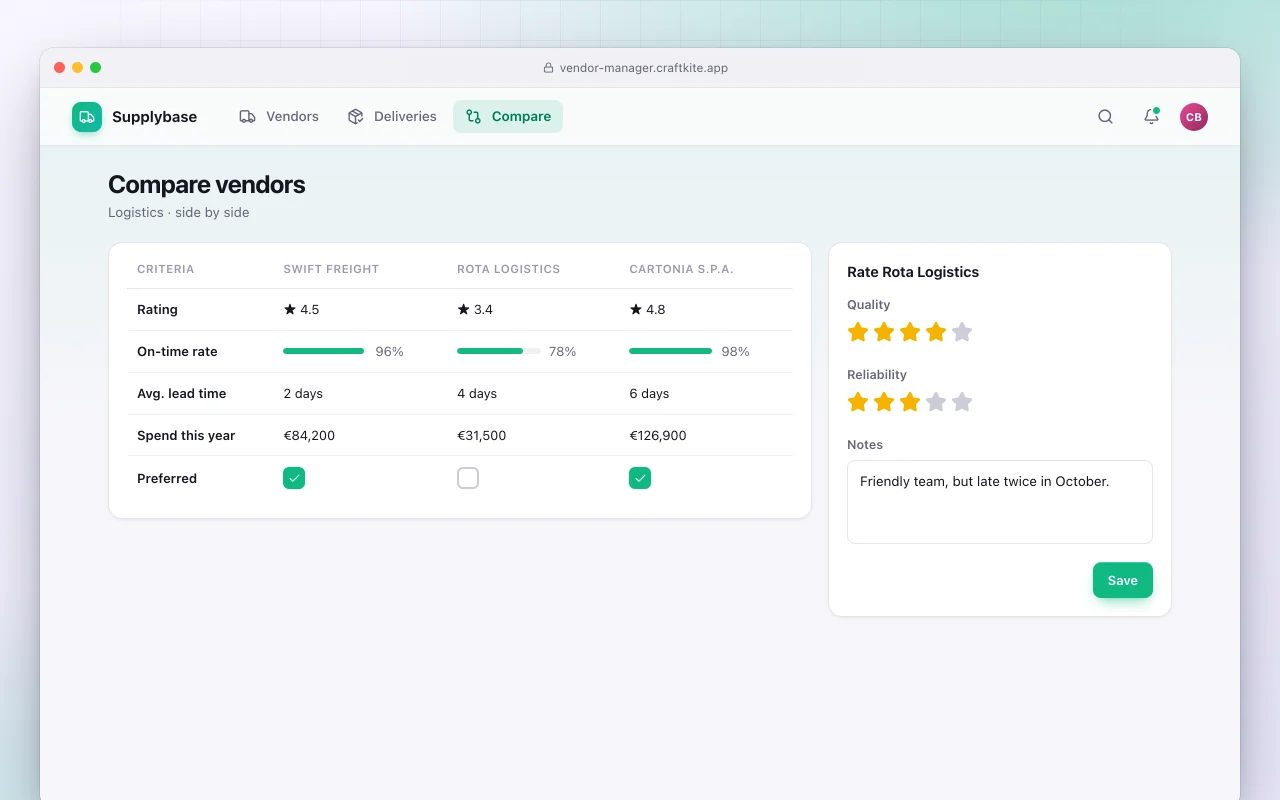
Task: Click the €126,900 spend value
Action: point(658,436)
